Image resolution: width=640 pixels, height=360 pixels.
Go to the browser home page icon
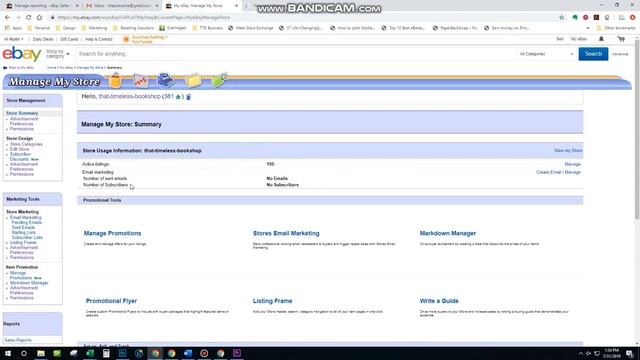tap(39, 18)
